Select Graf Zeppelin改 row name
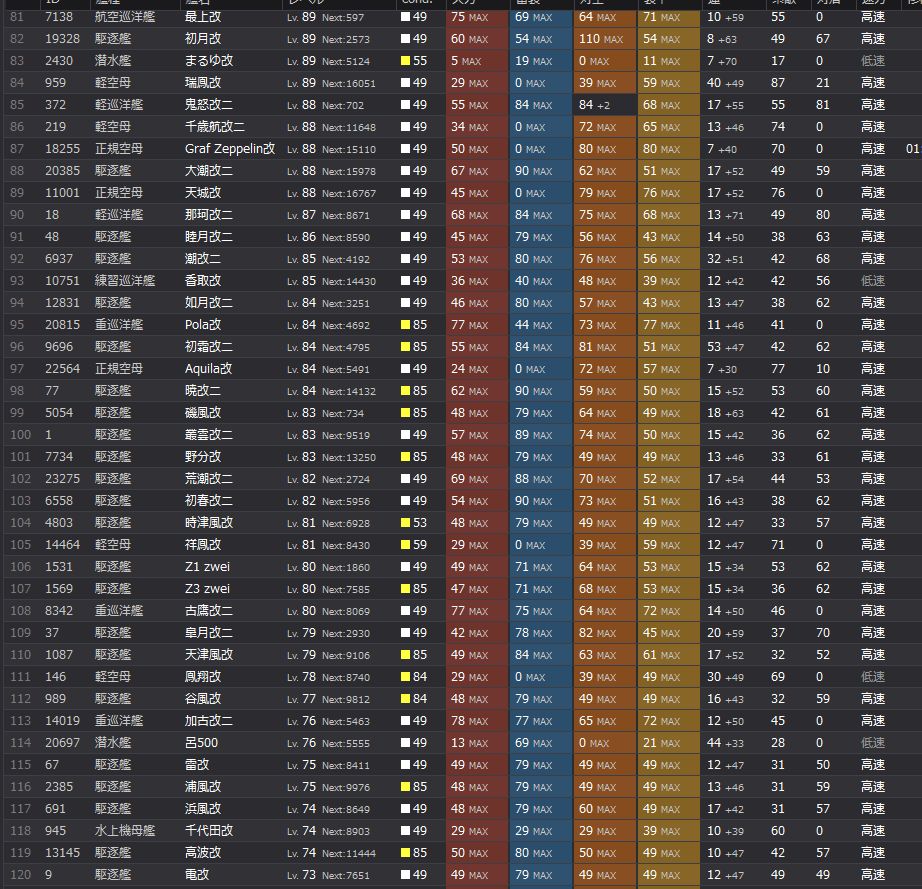The height and width of the screenshot is (889, 922). click(230, 149)
